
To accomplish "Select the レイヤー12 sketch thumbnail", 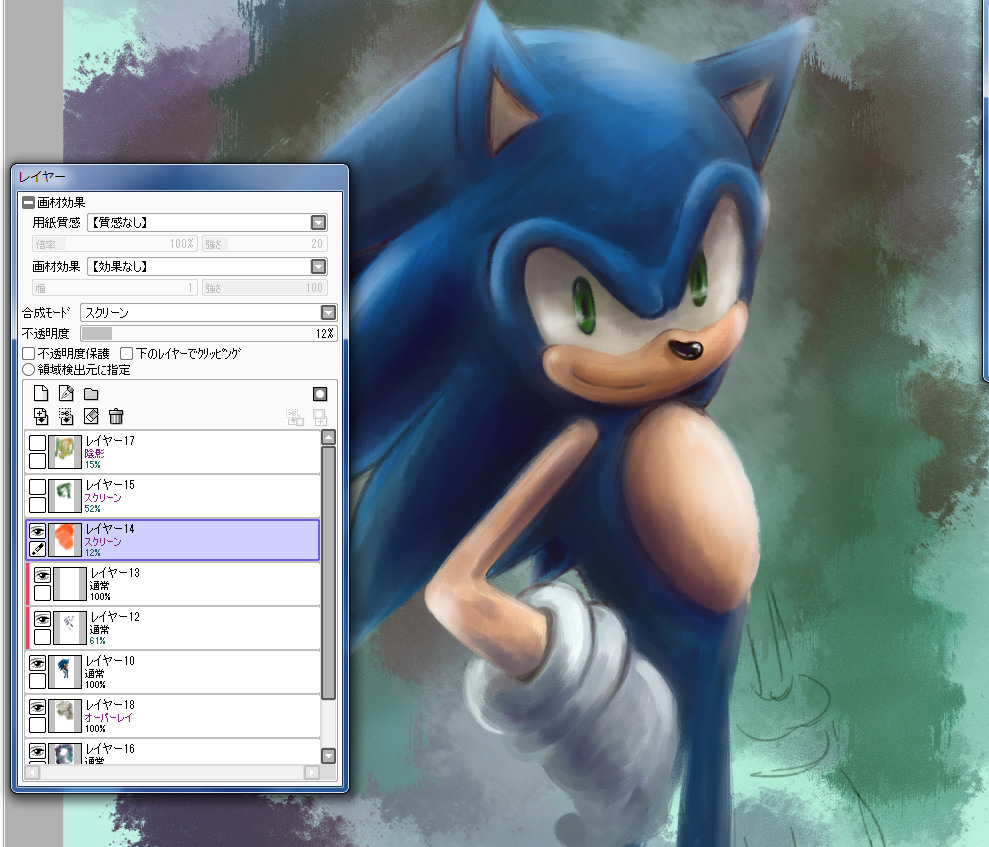I will [70, 628].
